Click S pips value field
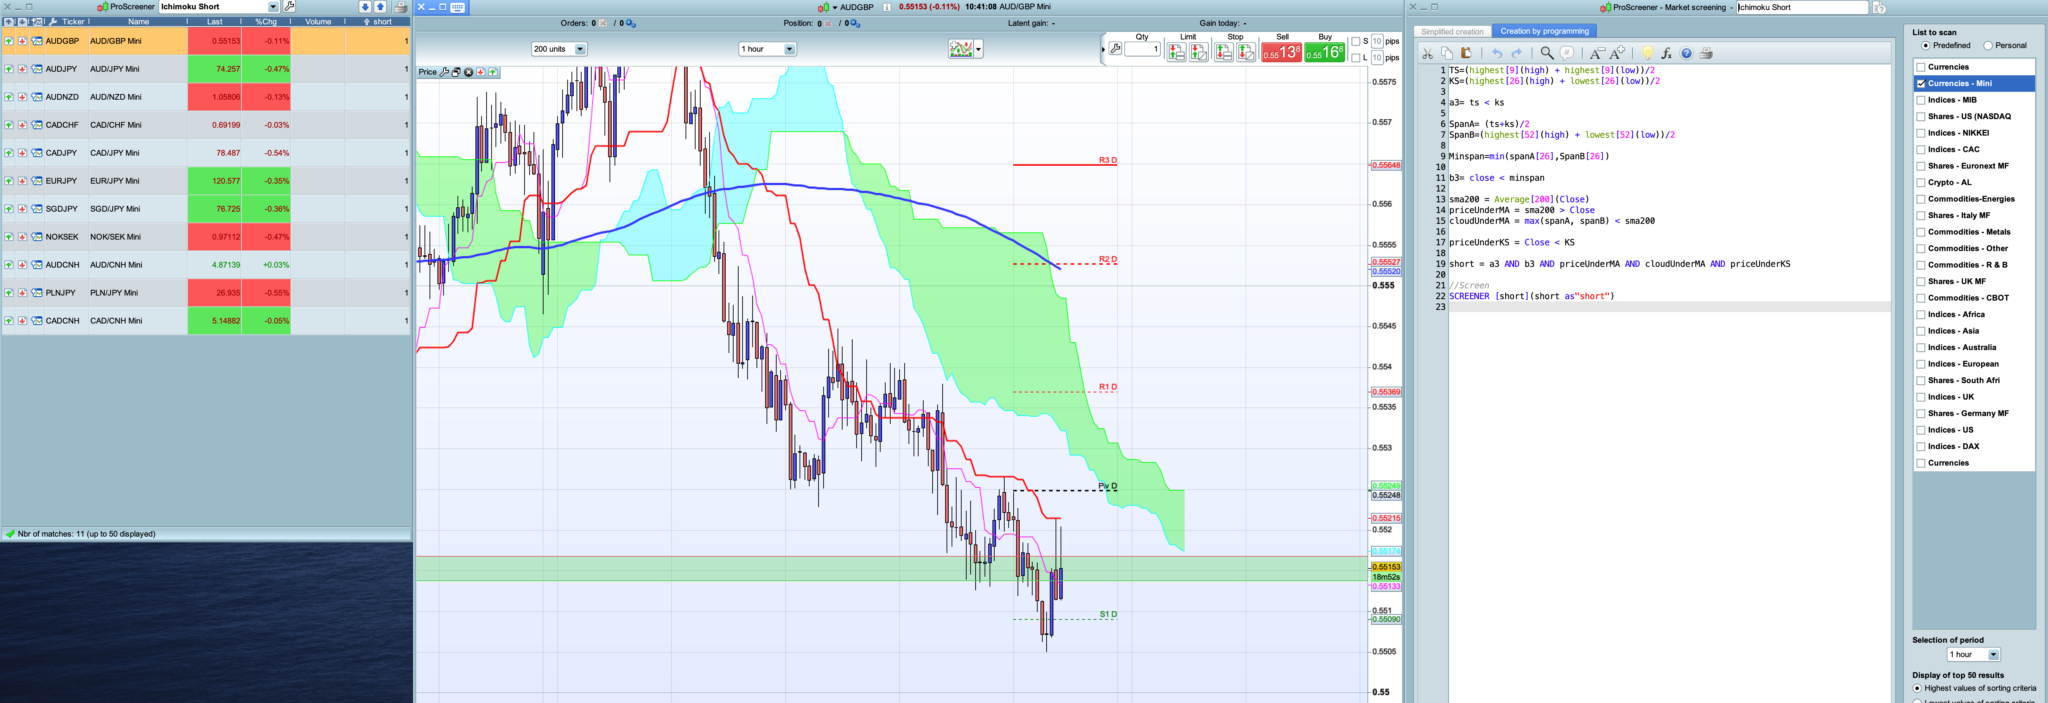The width and height of the screenshot is (2048, 703). click(1377, 41)
